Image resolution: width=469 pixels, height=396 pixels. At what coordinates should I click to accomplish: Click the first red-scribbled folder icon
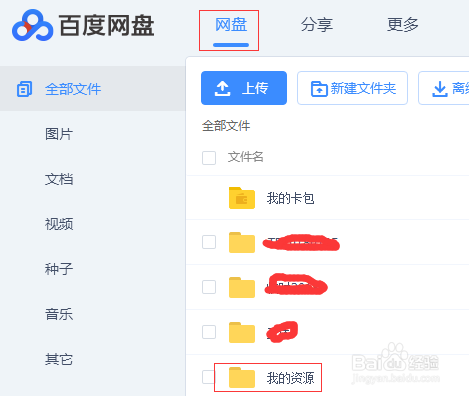(x=242, y=242)
